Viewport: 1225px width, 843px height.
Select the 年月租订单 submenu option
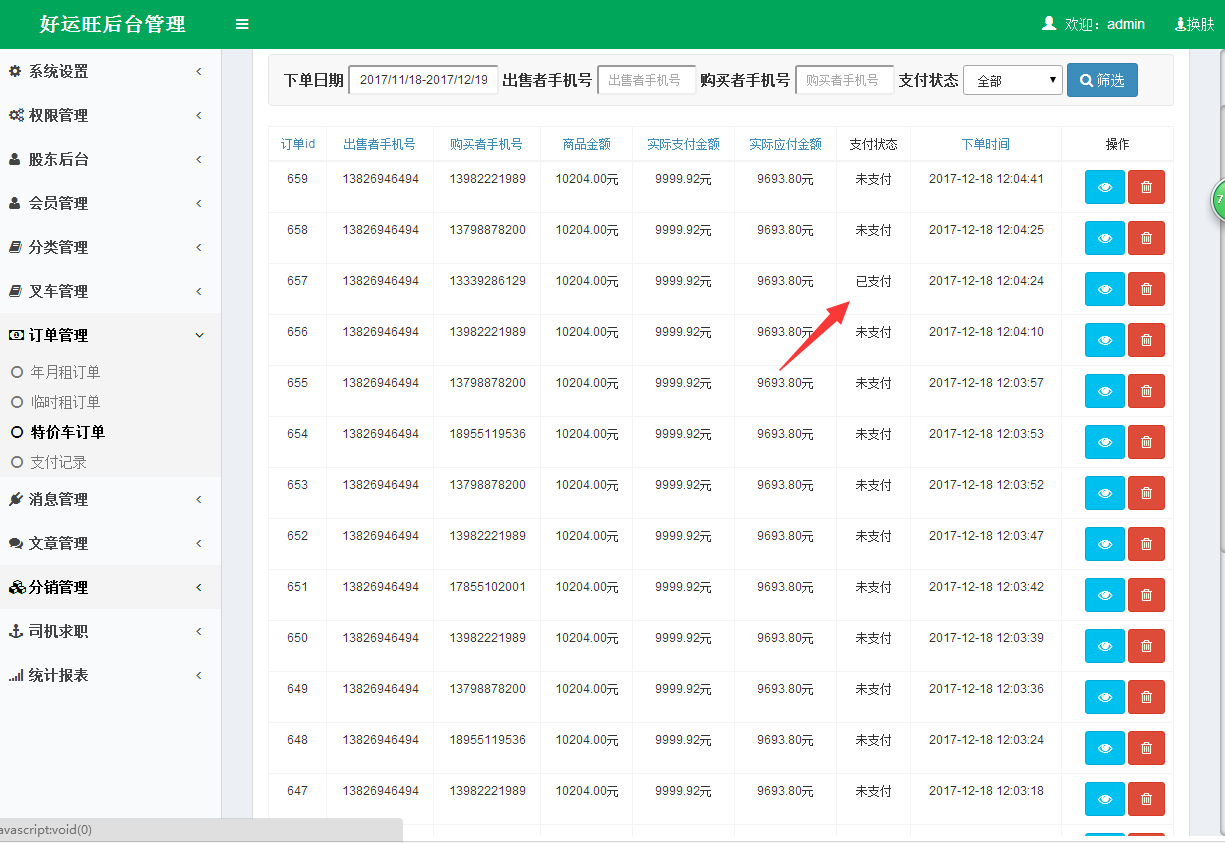pos(65,372)
